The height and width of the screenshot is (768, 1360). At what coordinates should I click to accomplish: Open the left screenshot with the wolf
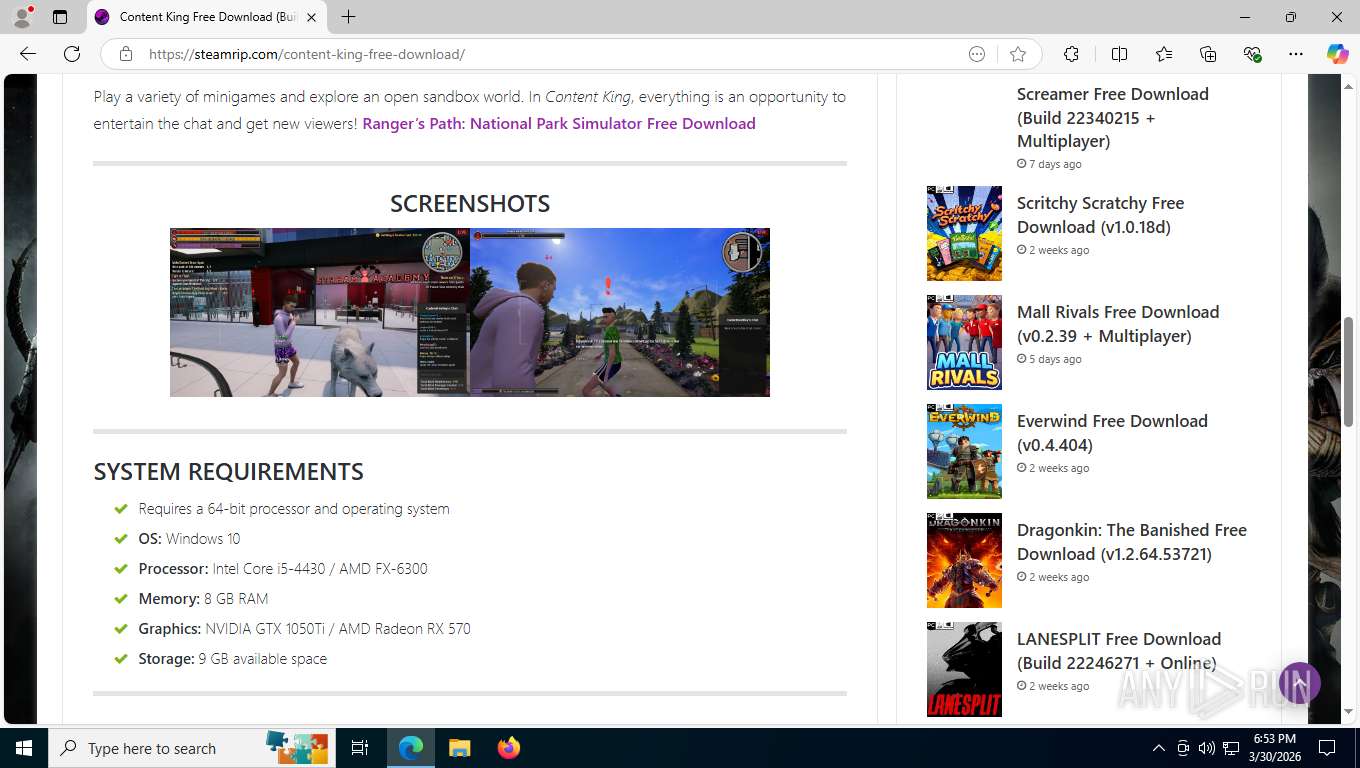point(320,312)
